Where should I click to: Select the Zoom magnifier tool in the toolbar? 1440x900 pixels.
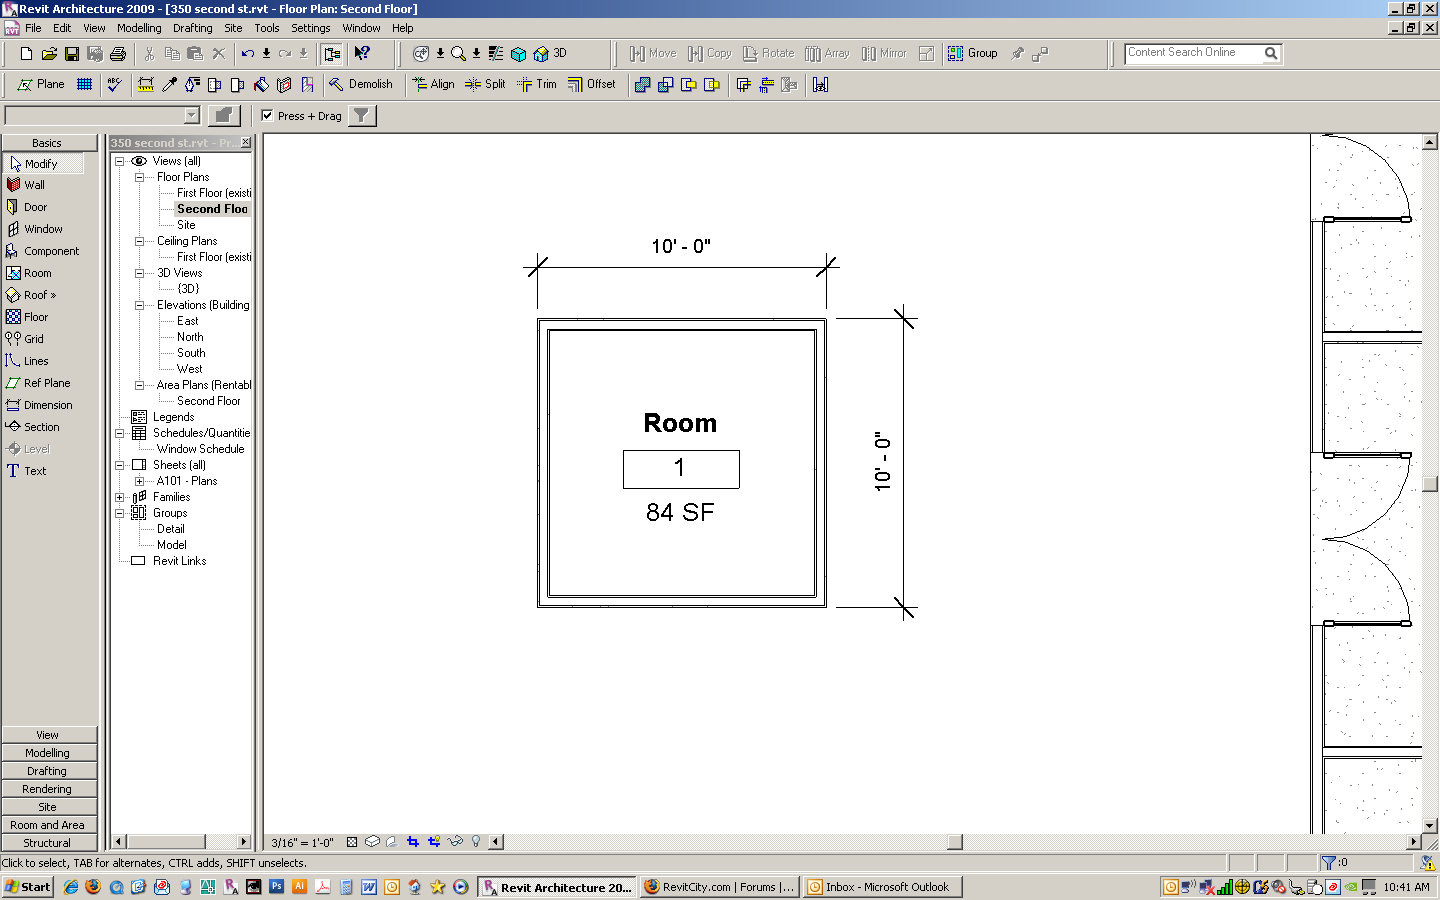[458, 54]
